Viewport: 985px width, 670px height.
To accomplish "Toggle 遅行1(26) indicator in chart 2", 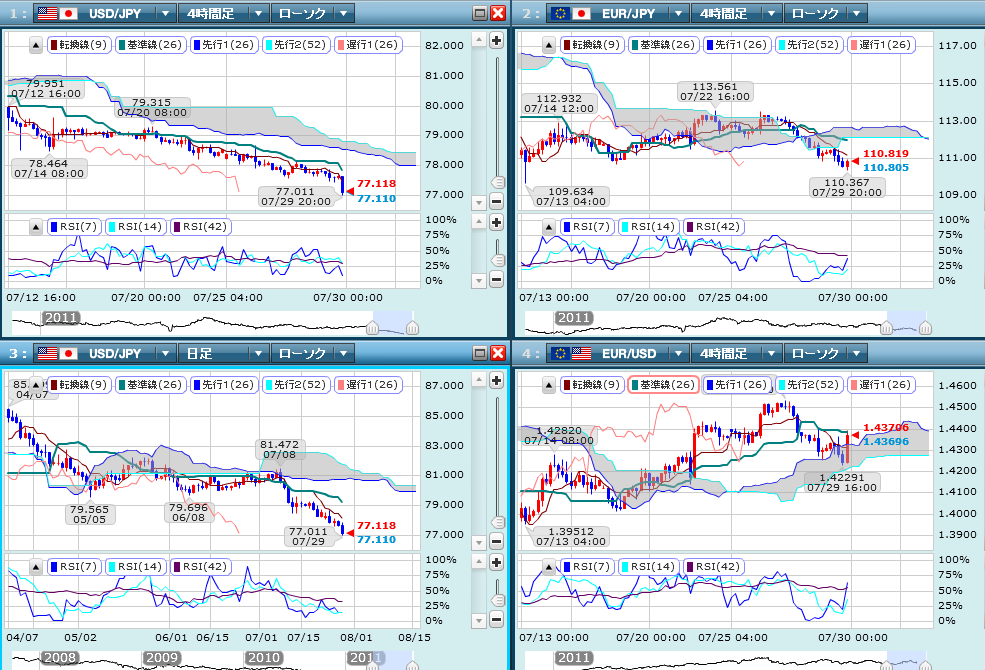I will (881, 45).
